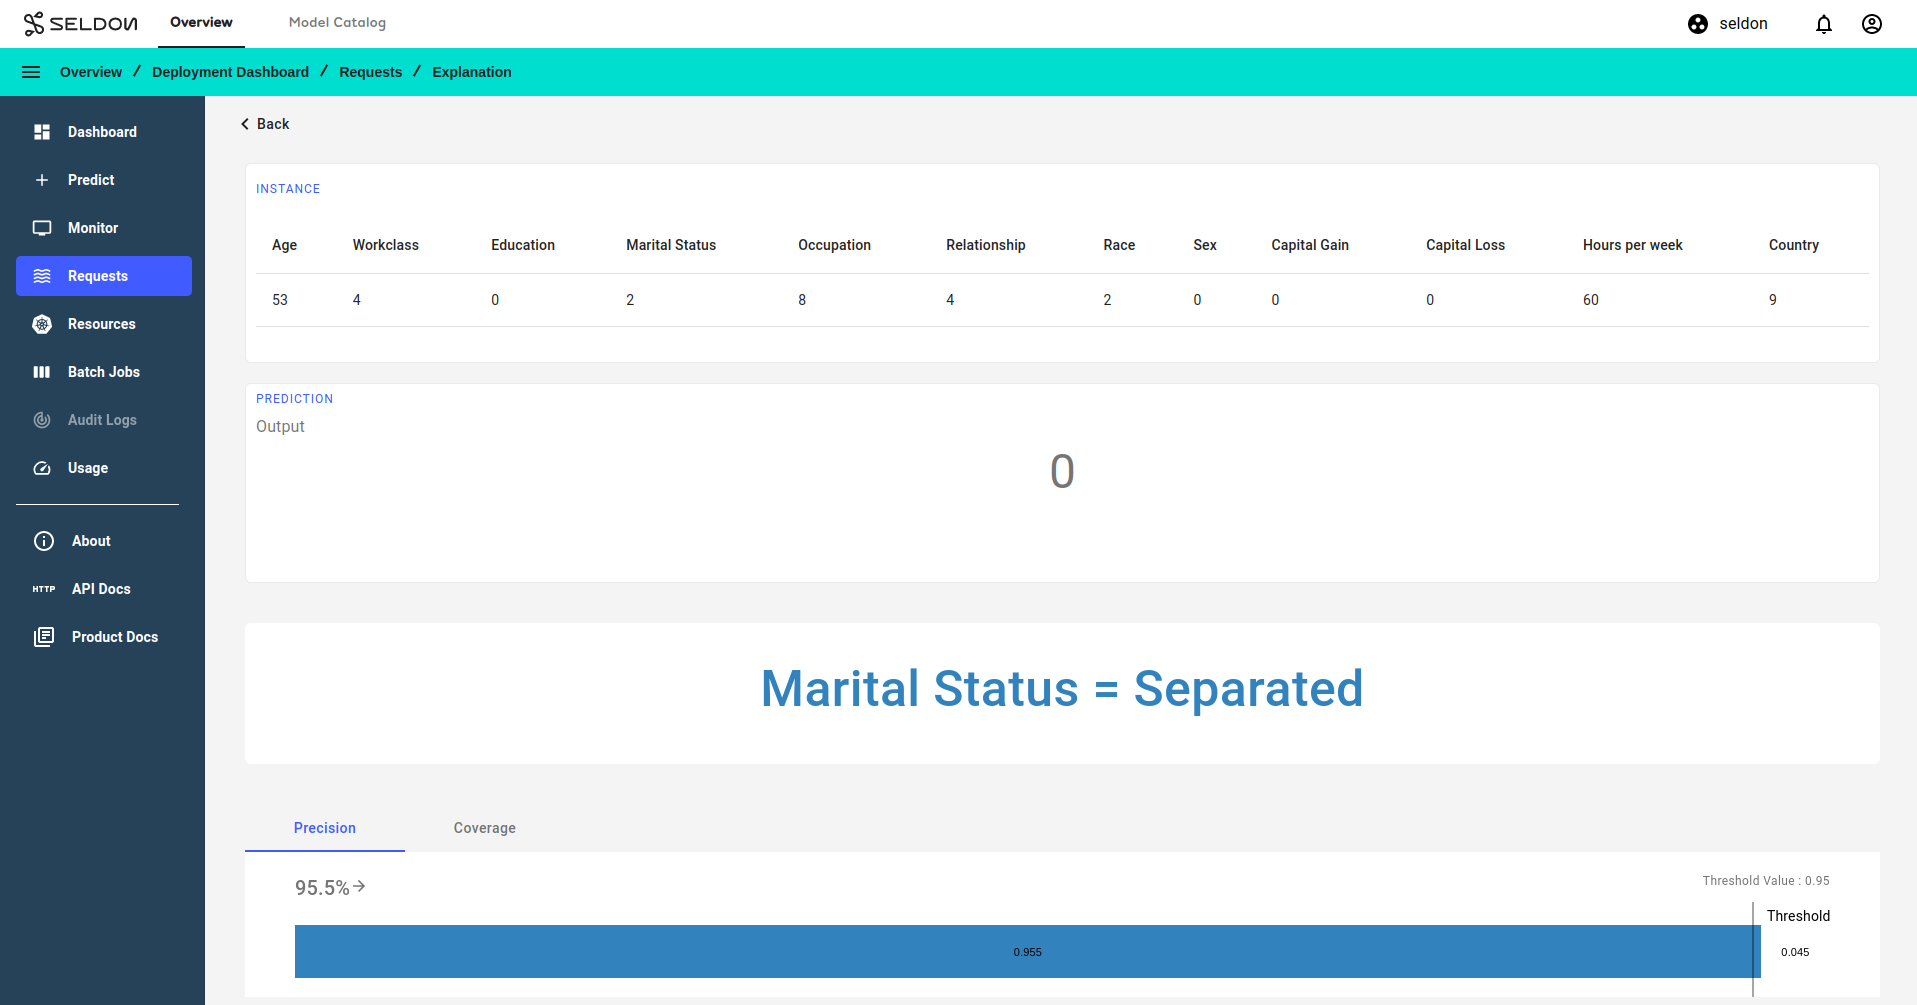The image size is (1917, 1005).
Task: Click the Education column header
Action: tap(523, 245)
